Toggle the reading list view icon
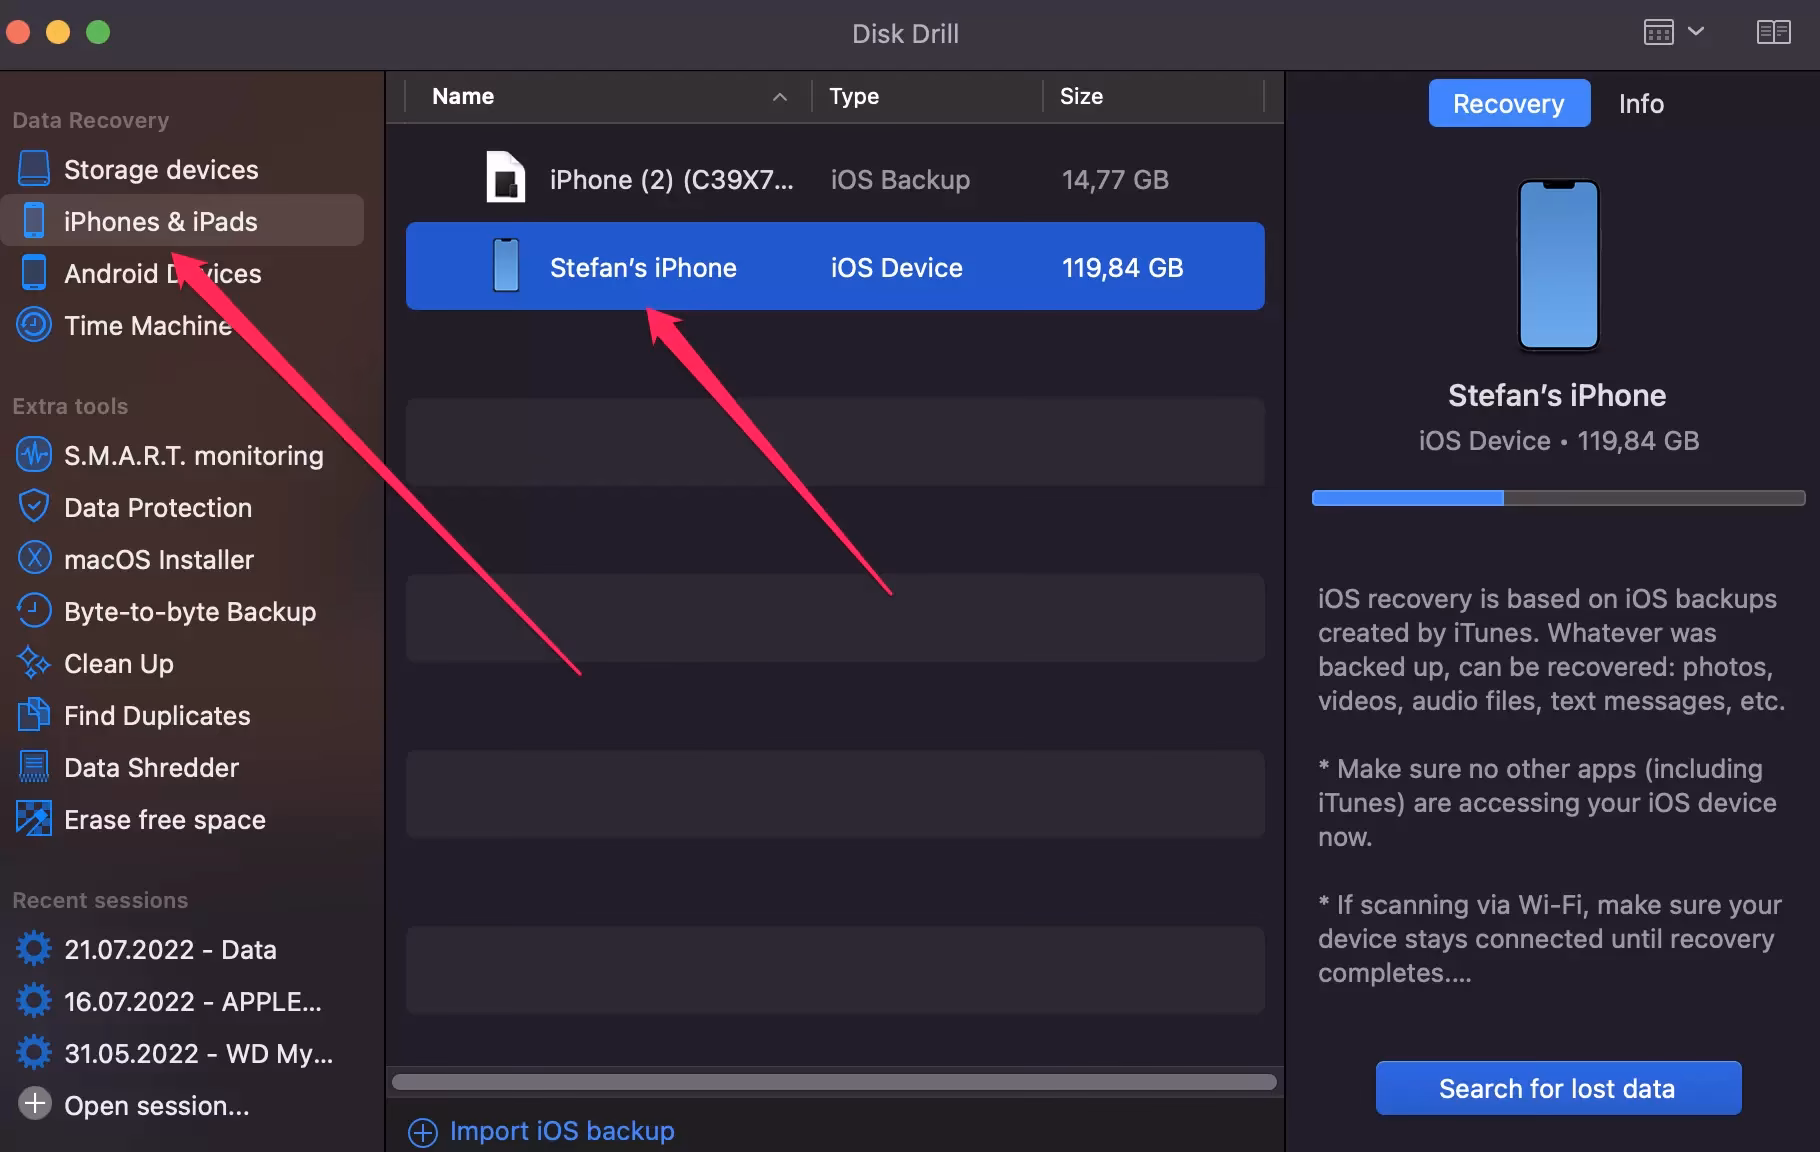 (x=1773, y=31)
